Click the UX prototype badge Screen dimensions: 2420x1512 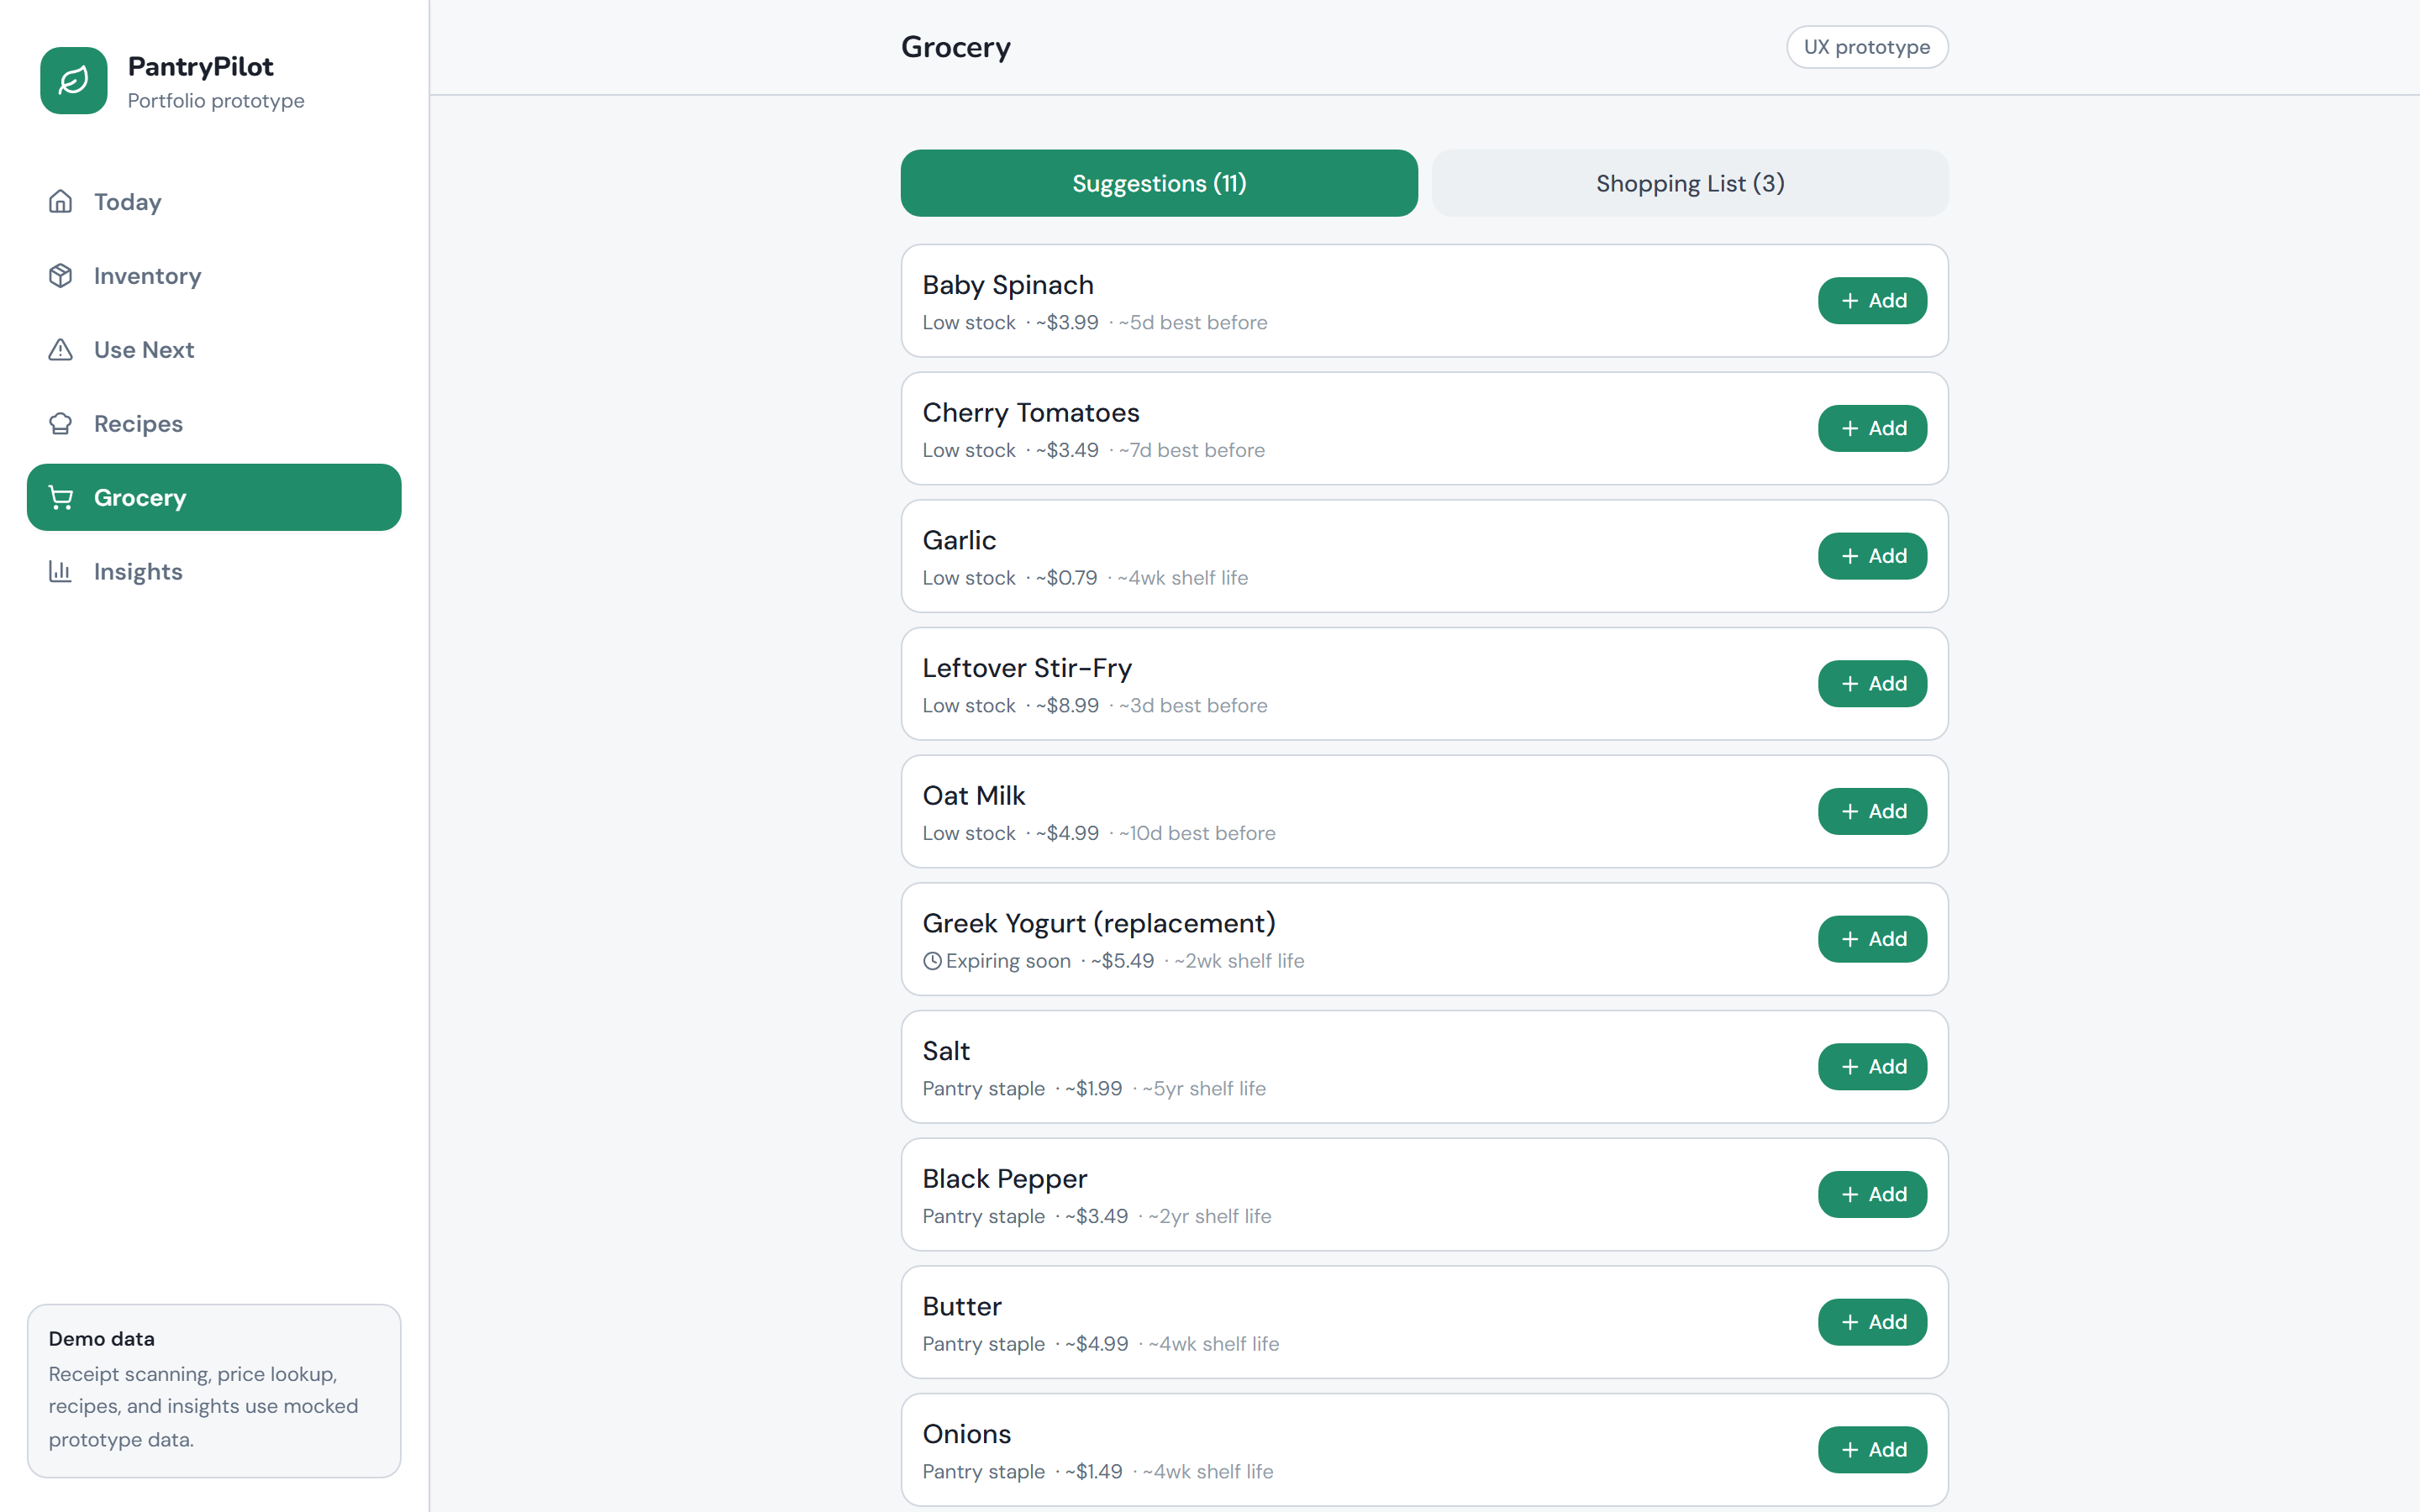click(1867, 47)
